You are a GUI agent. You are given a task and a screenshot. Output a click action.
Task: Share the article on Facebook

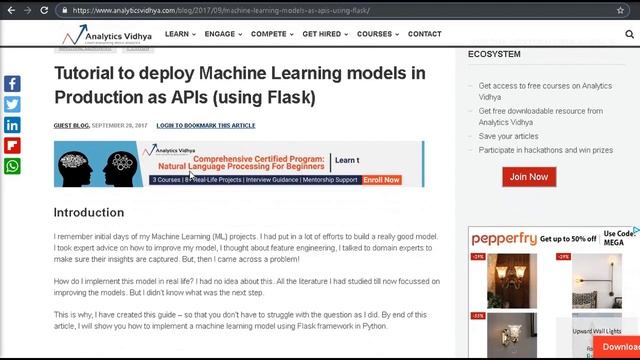click(12, 84)
